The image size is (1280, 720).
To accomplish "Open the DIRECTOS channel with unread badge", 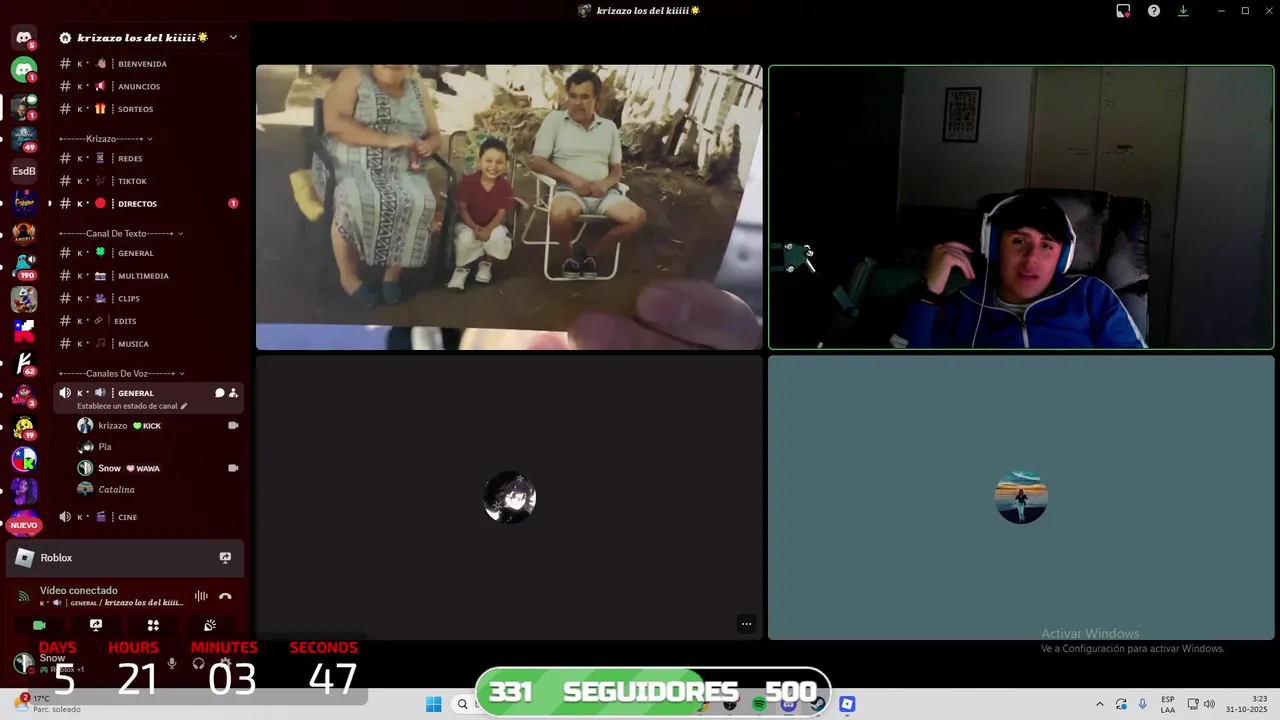I will (148, 204).
